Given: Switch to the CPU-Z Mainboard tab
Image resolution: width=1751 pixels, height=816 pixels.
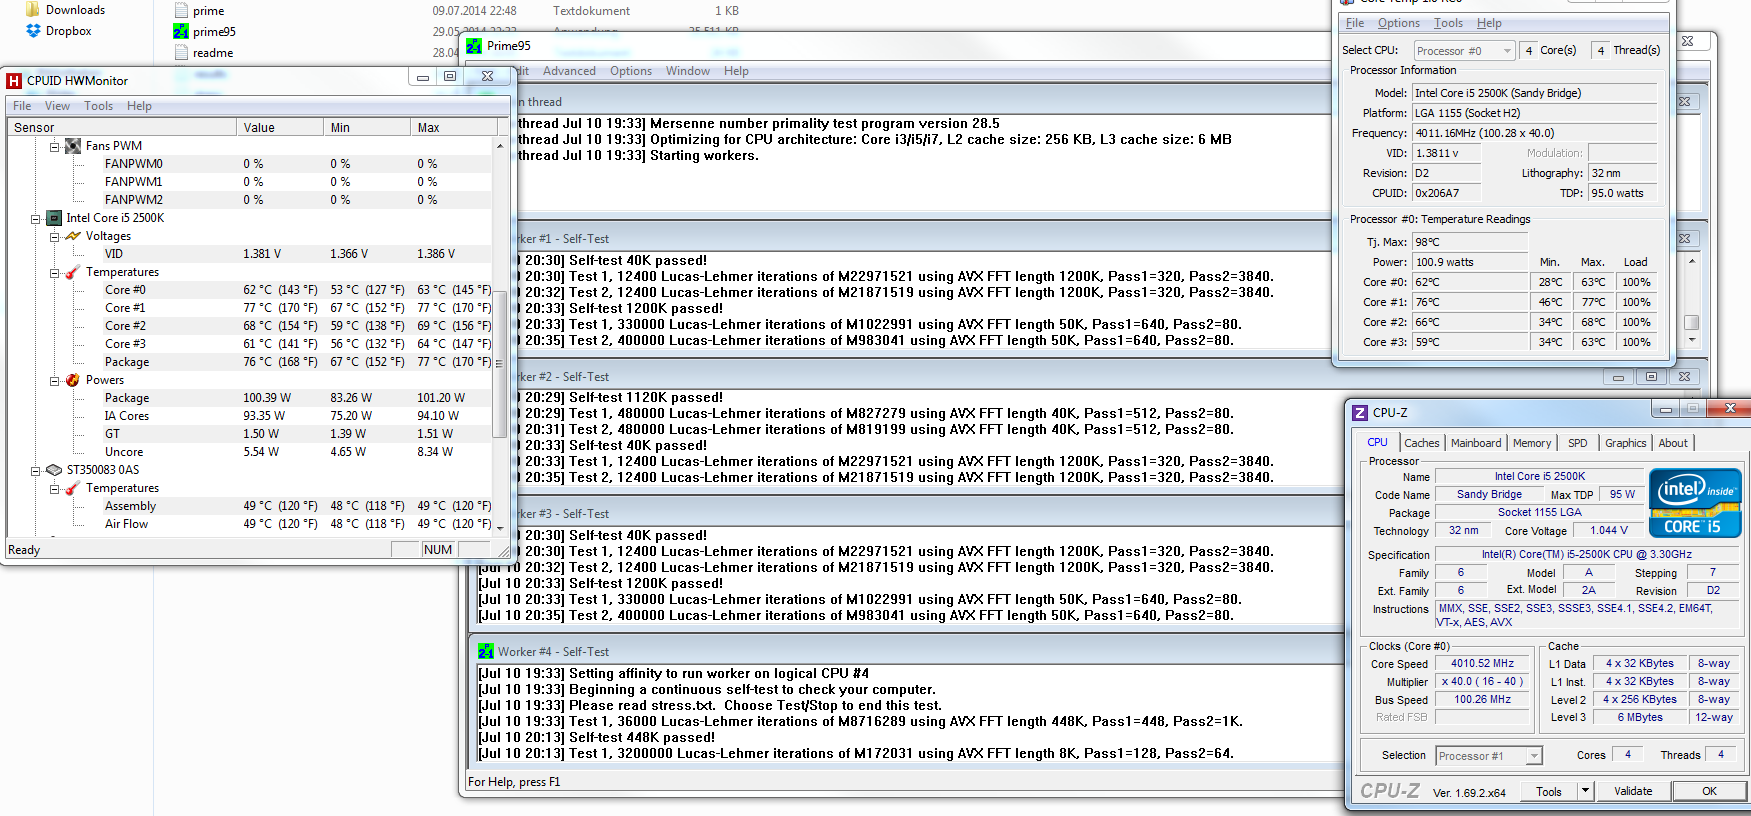Looking at the screenshot, I should 1476,443.
